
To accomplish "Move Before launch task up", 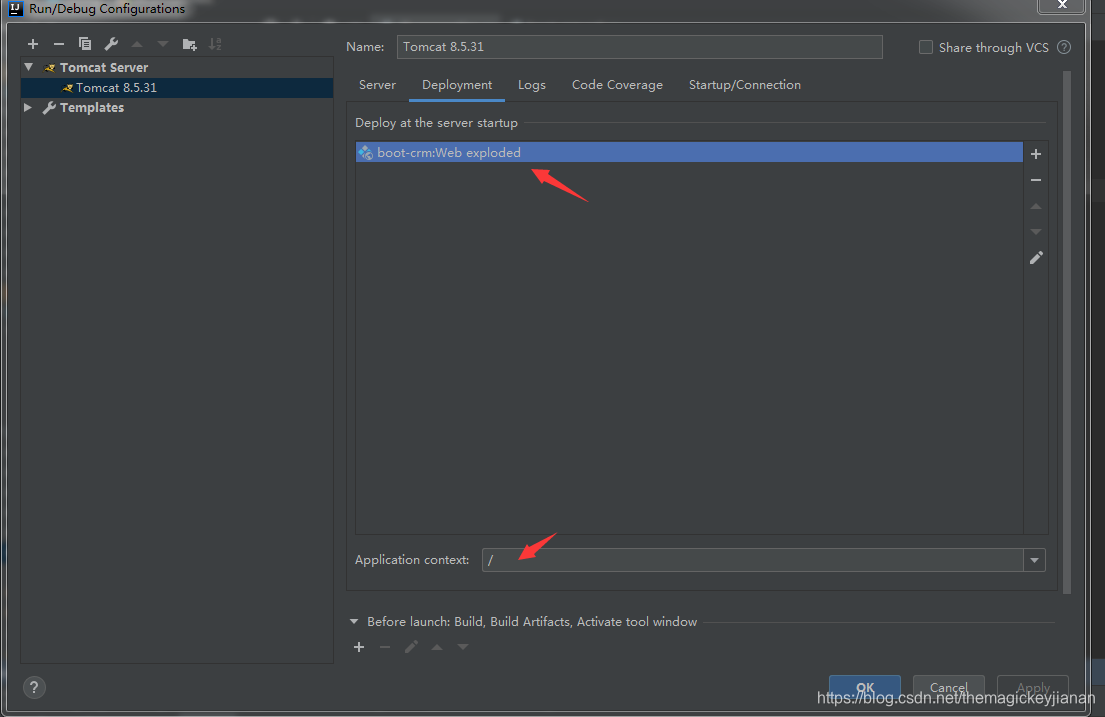I will [437, 646].
